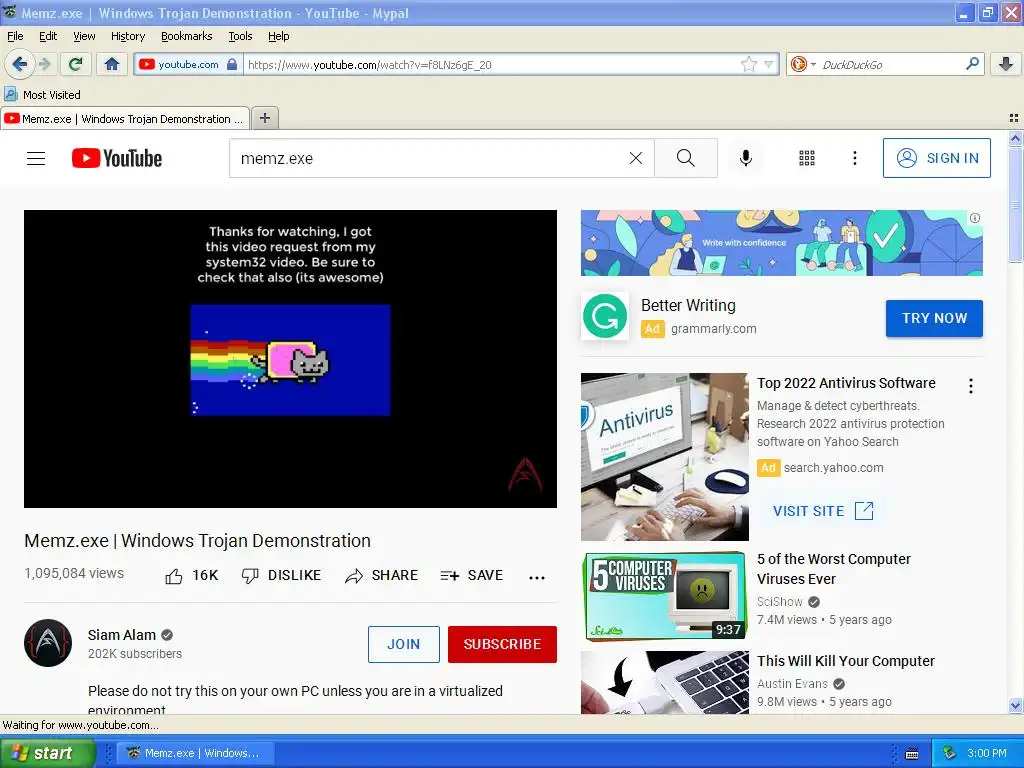
Task: Click the padlock site security icon
Action: pos(232,64)
